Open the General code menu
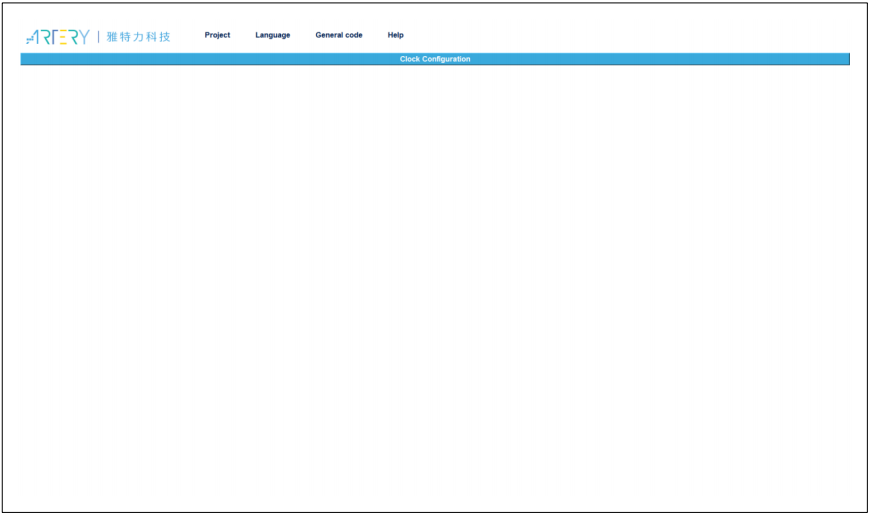Image resolution: width=870 pixels, height=515 pixels. (x=338, y=35)
